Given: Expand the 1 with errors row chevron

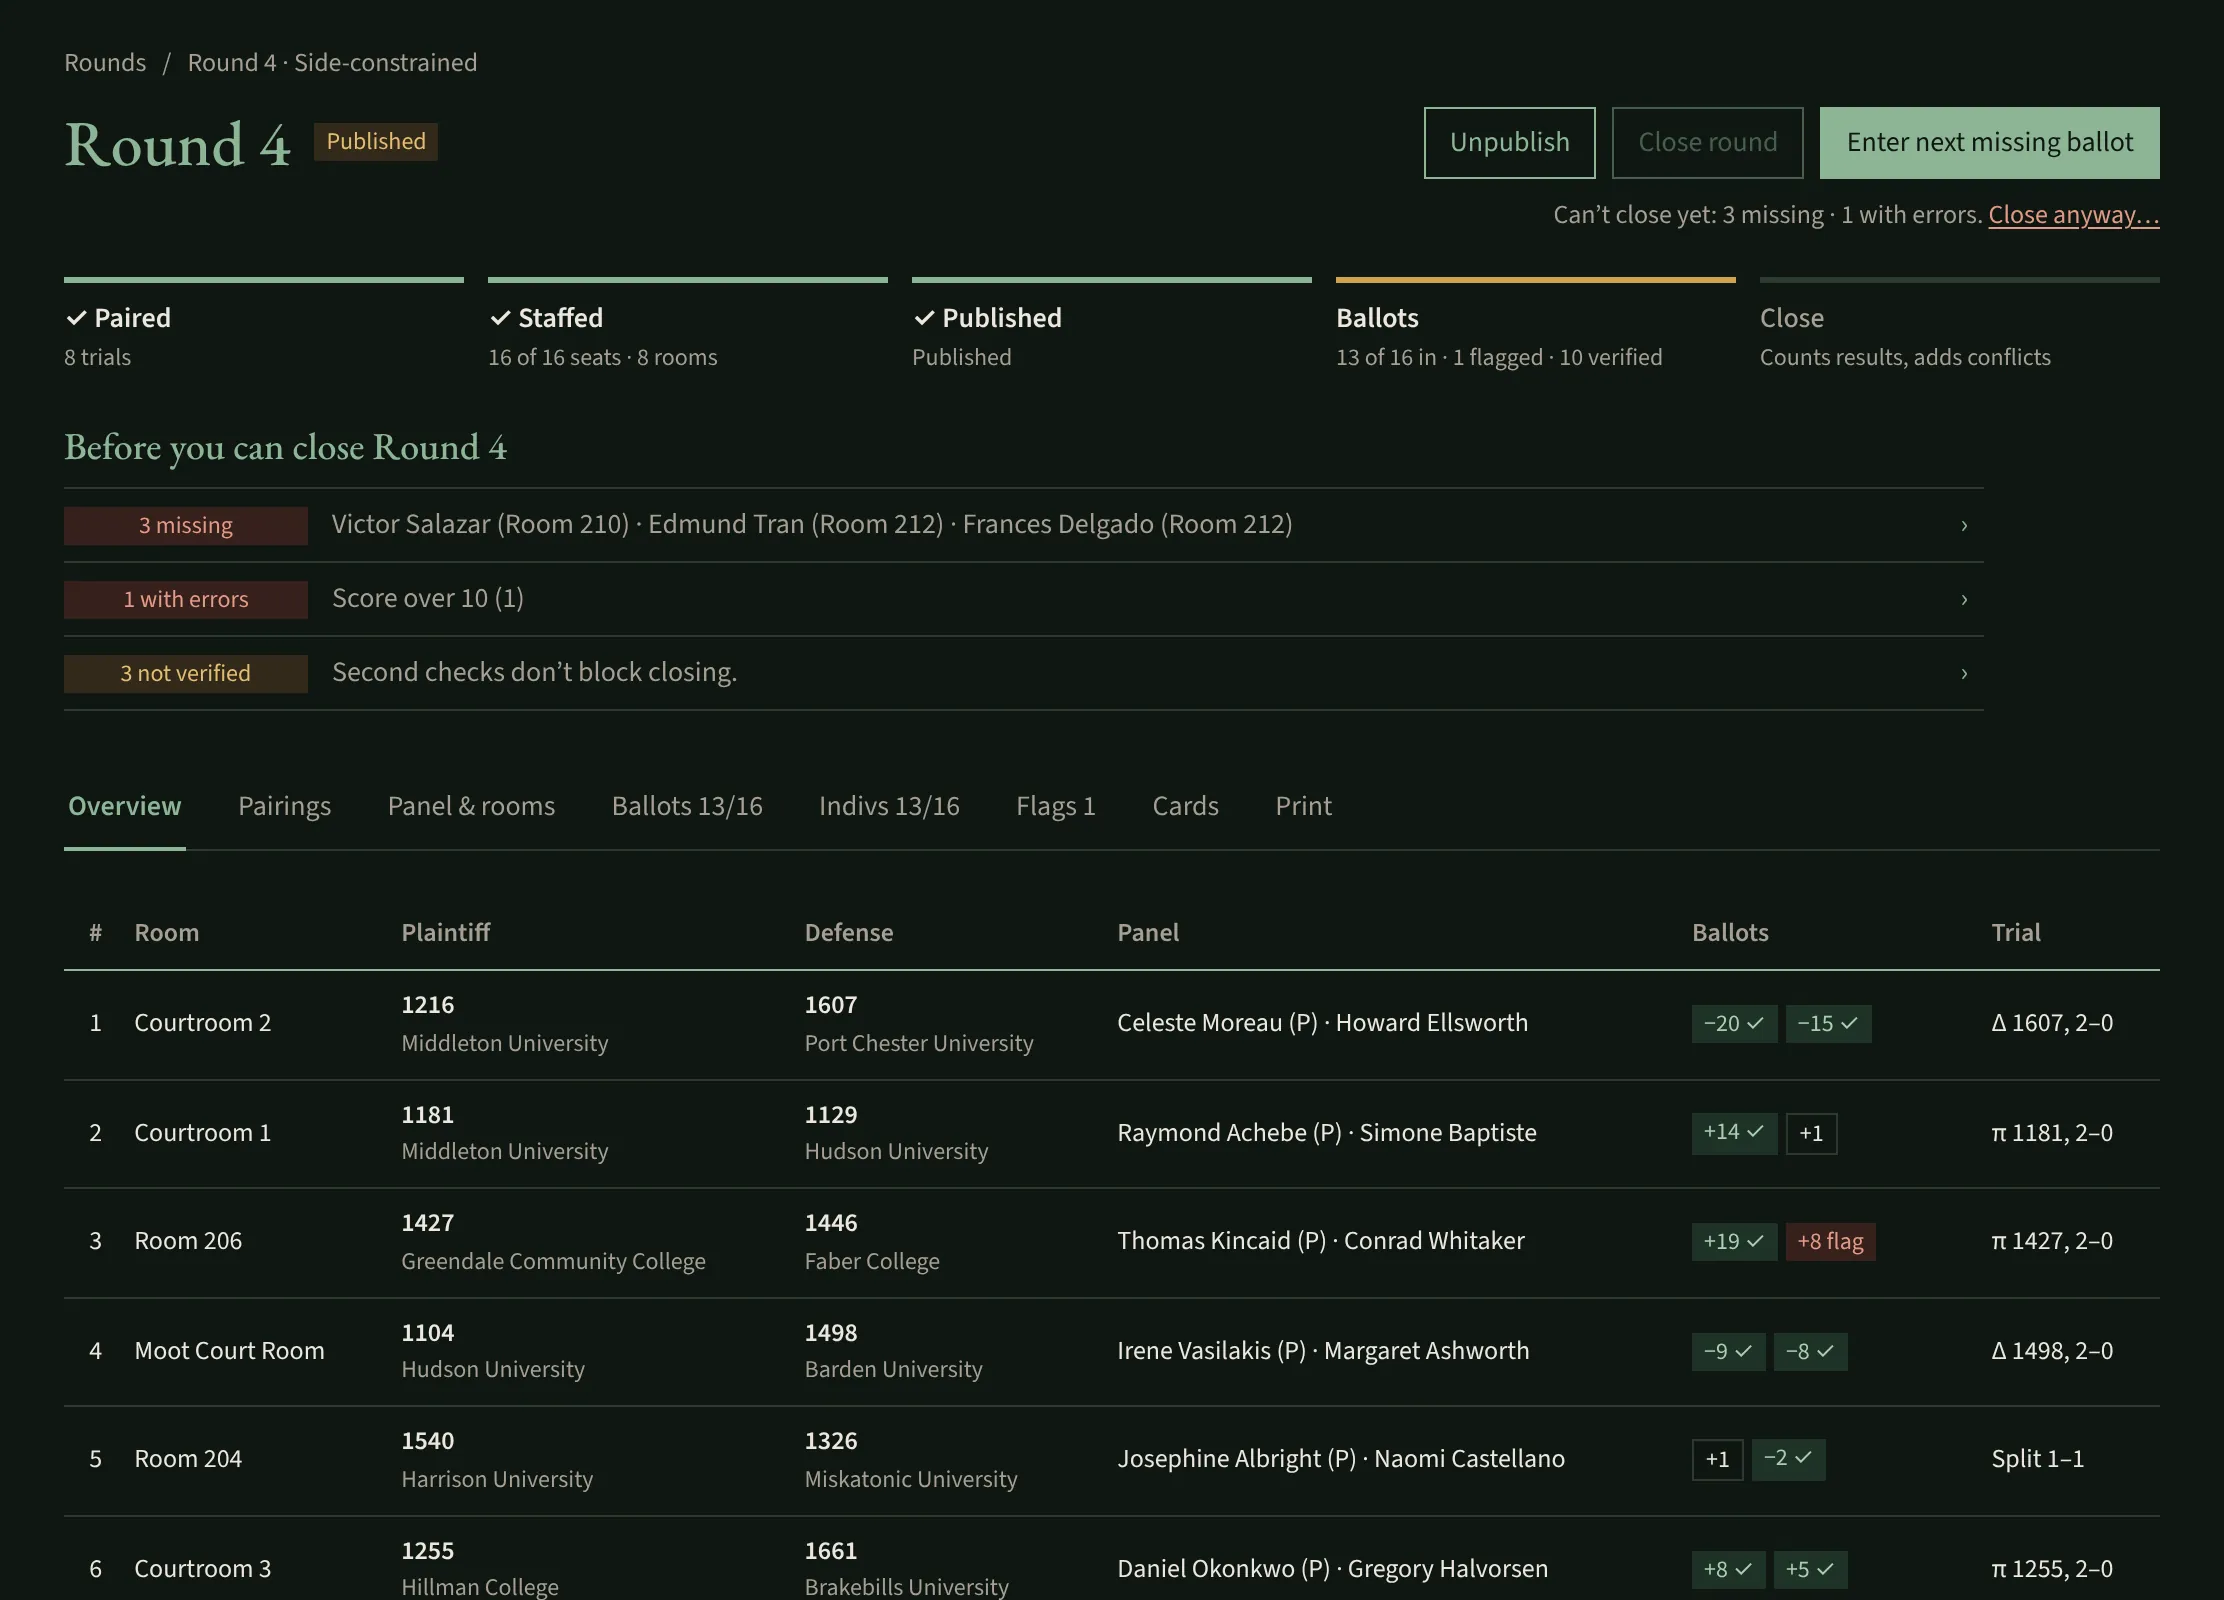Looking at the screenshot, I should click(1963, 599).
